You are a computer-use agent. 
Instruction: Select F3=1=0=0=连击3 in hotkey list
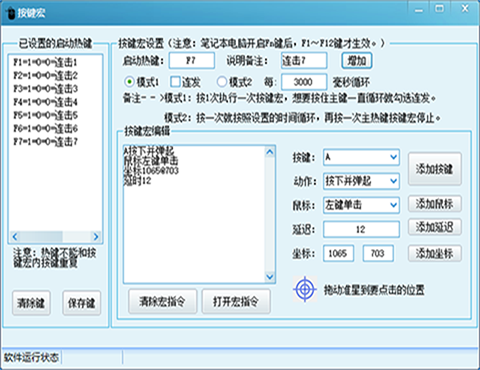pos(45,89)
